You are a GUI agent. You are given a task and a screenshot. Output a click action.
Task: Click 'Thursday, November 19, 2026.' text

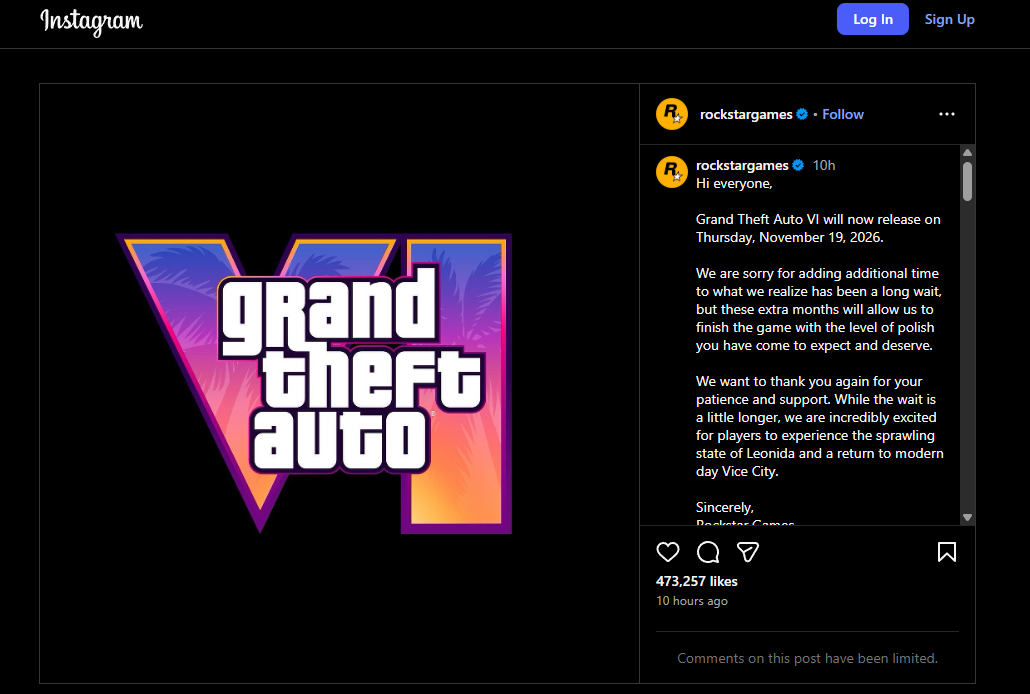pos(790,237)
